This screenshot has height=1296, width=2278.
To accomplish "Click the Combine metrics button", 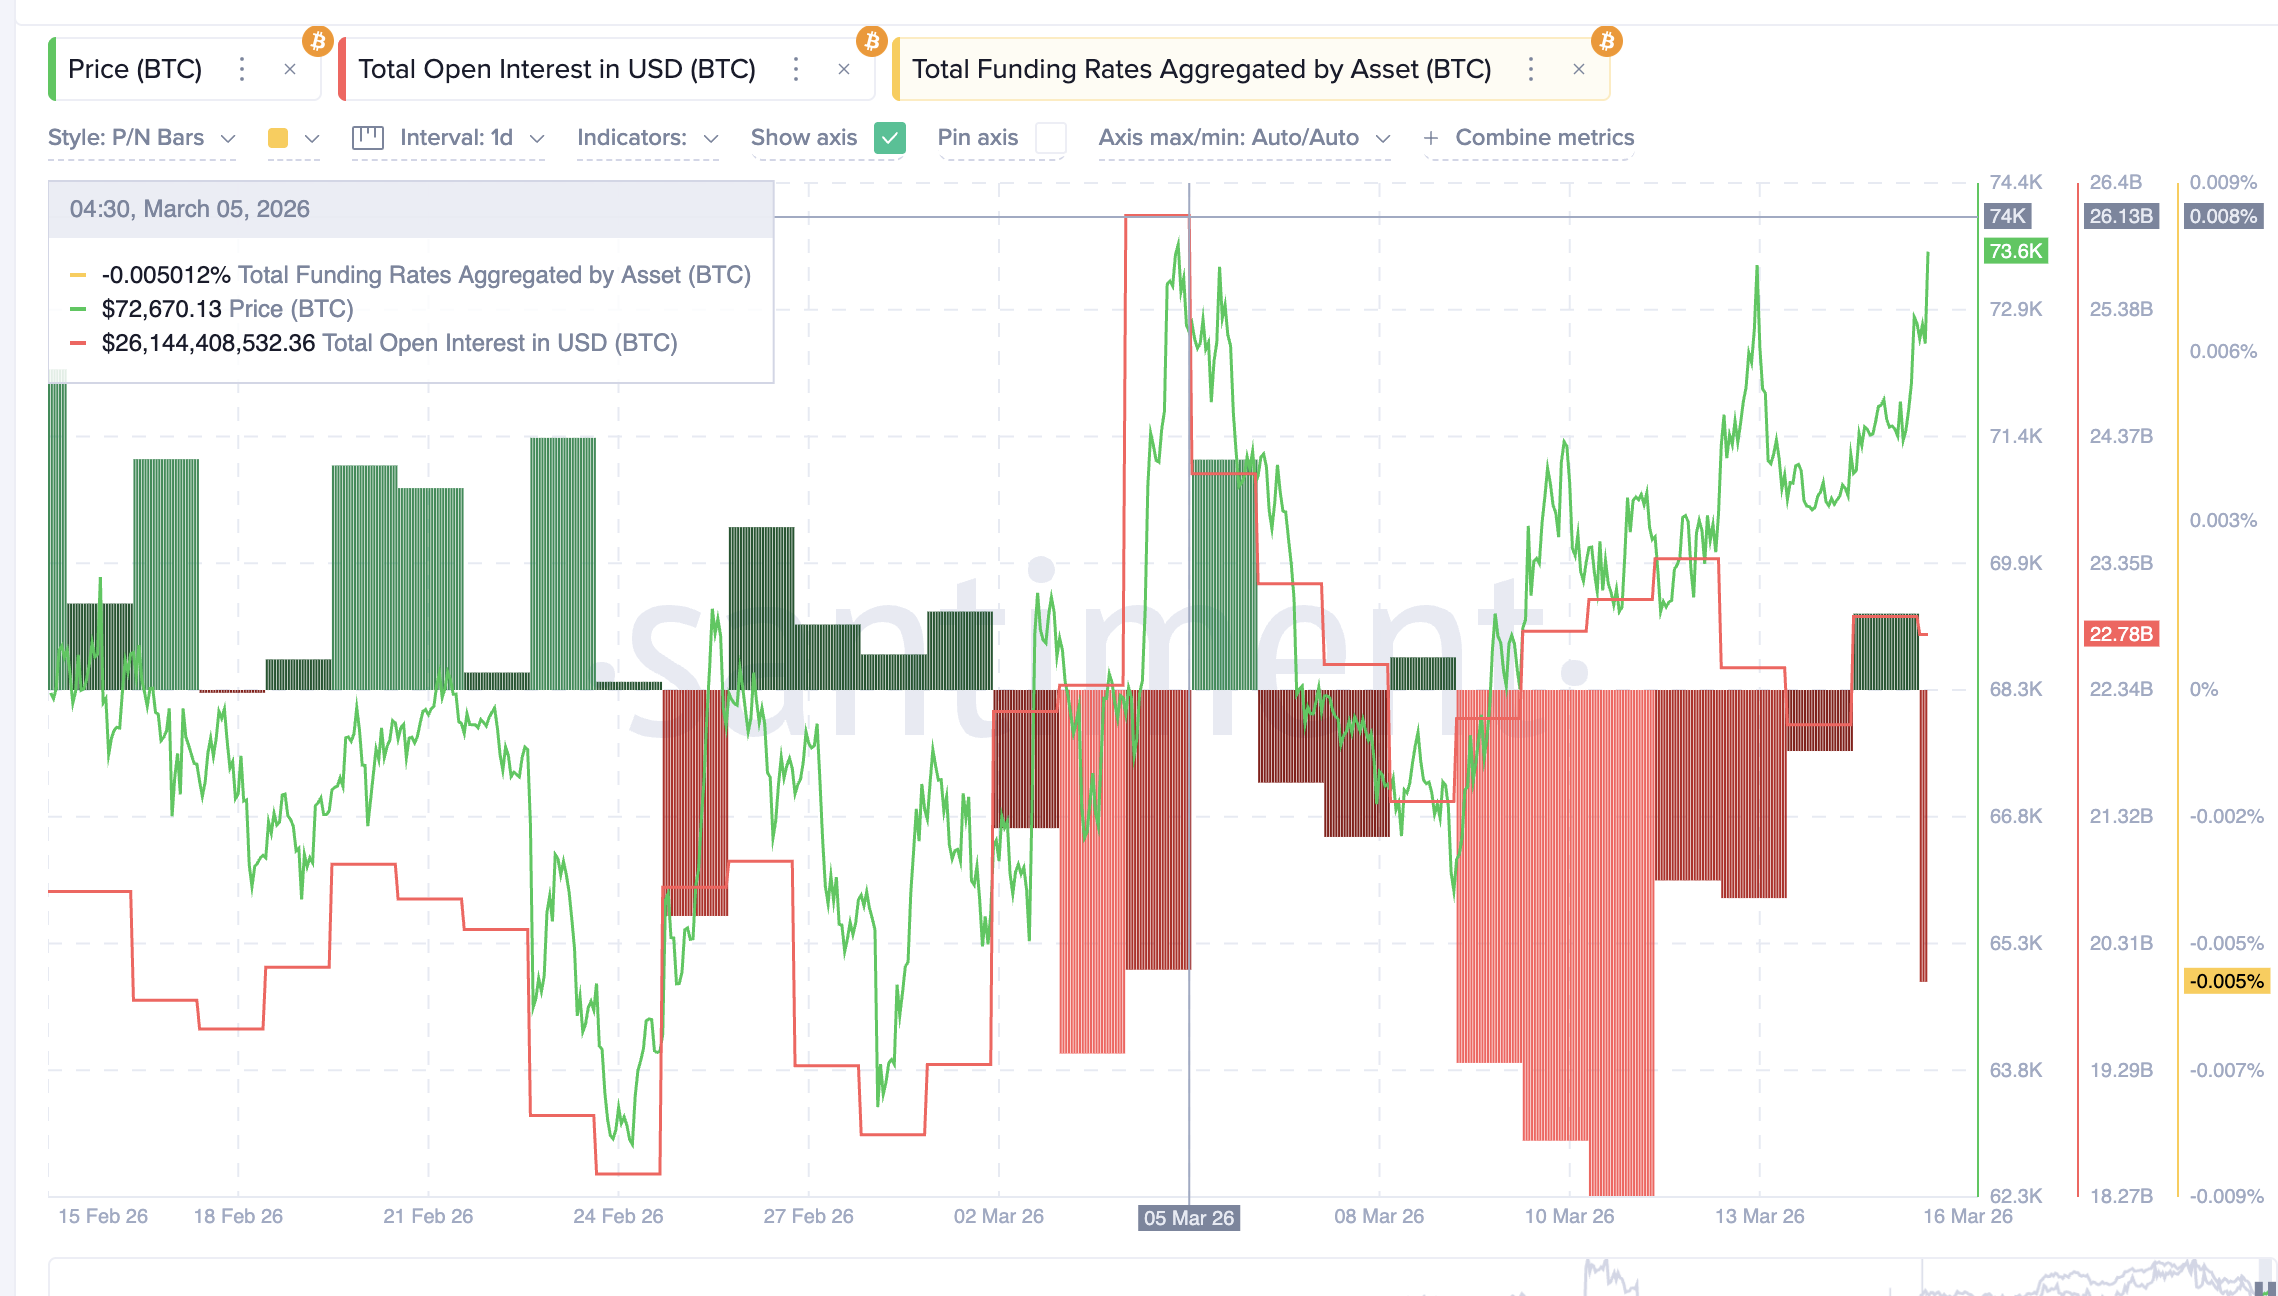I will click(1529, 138).
